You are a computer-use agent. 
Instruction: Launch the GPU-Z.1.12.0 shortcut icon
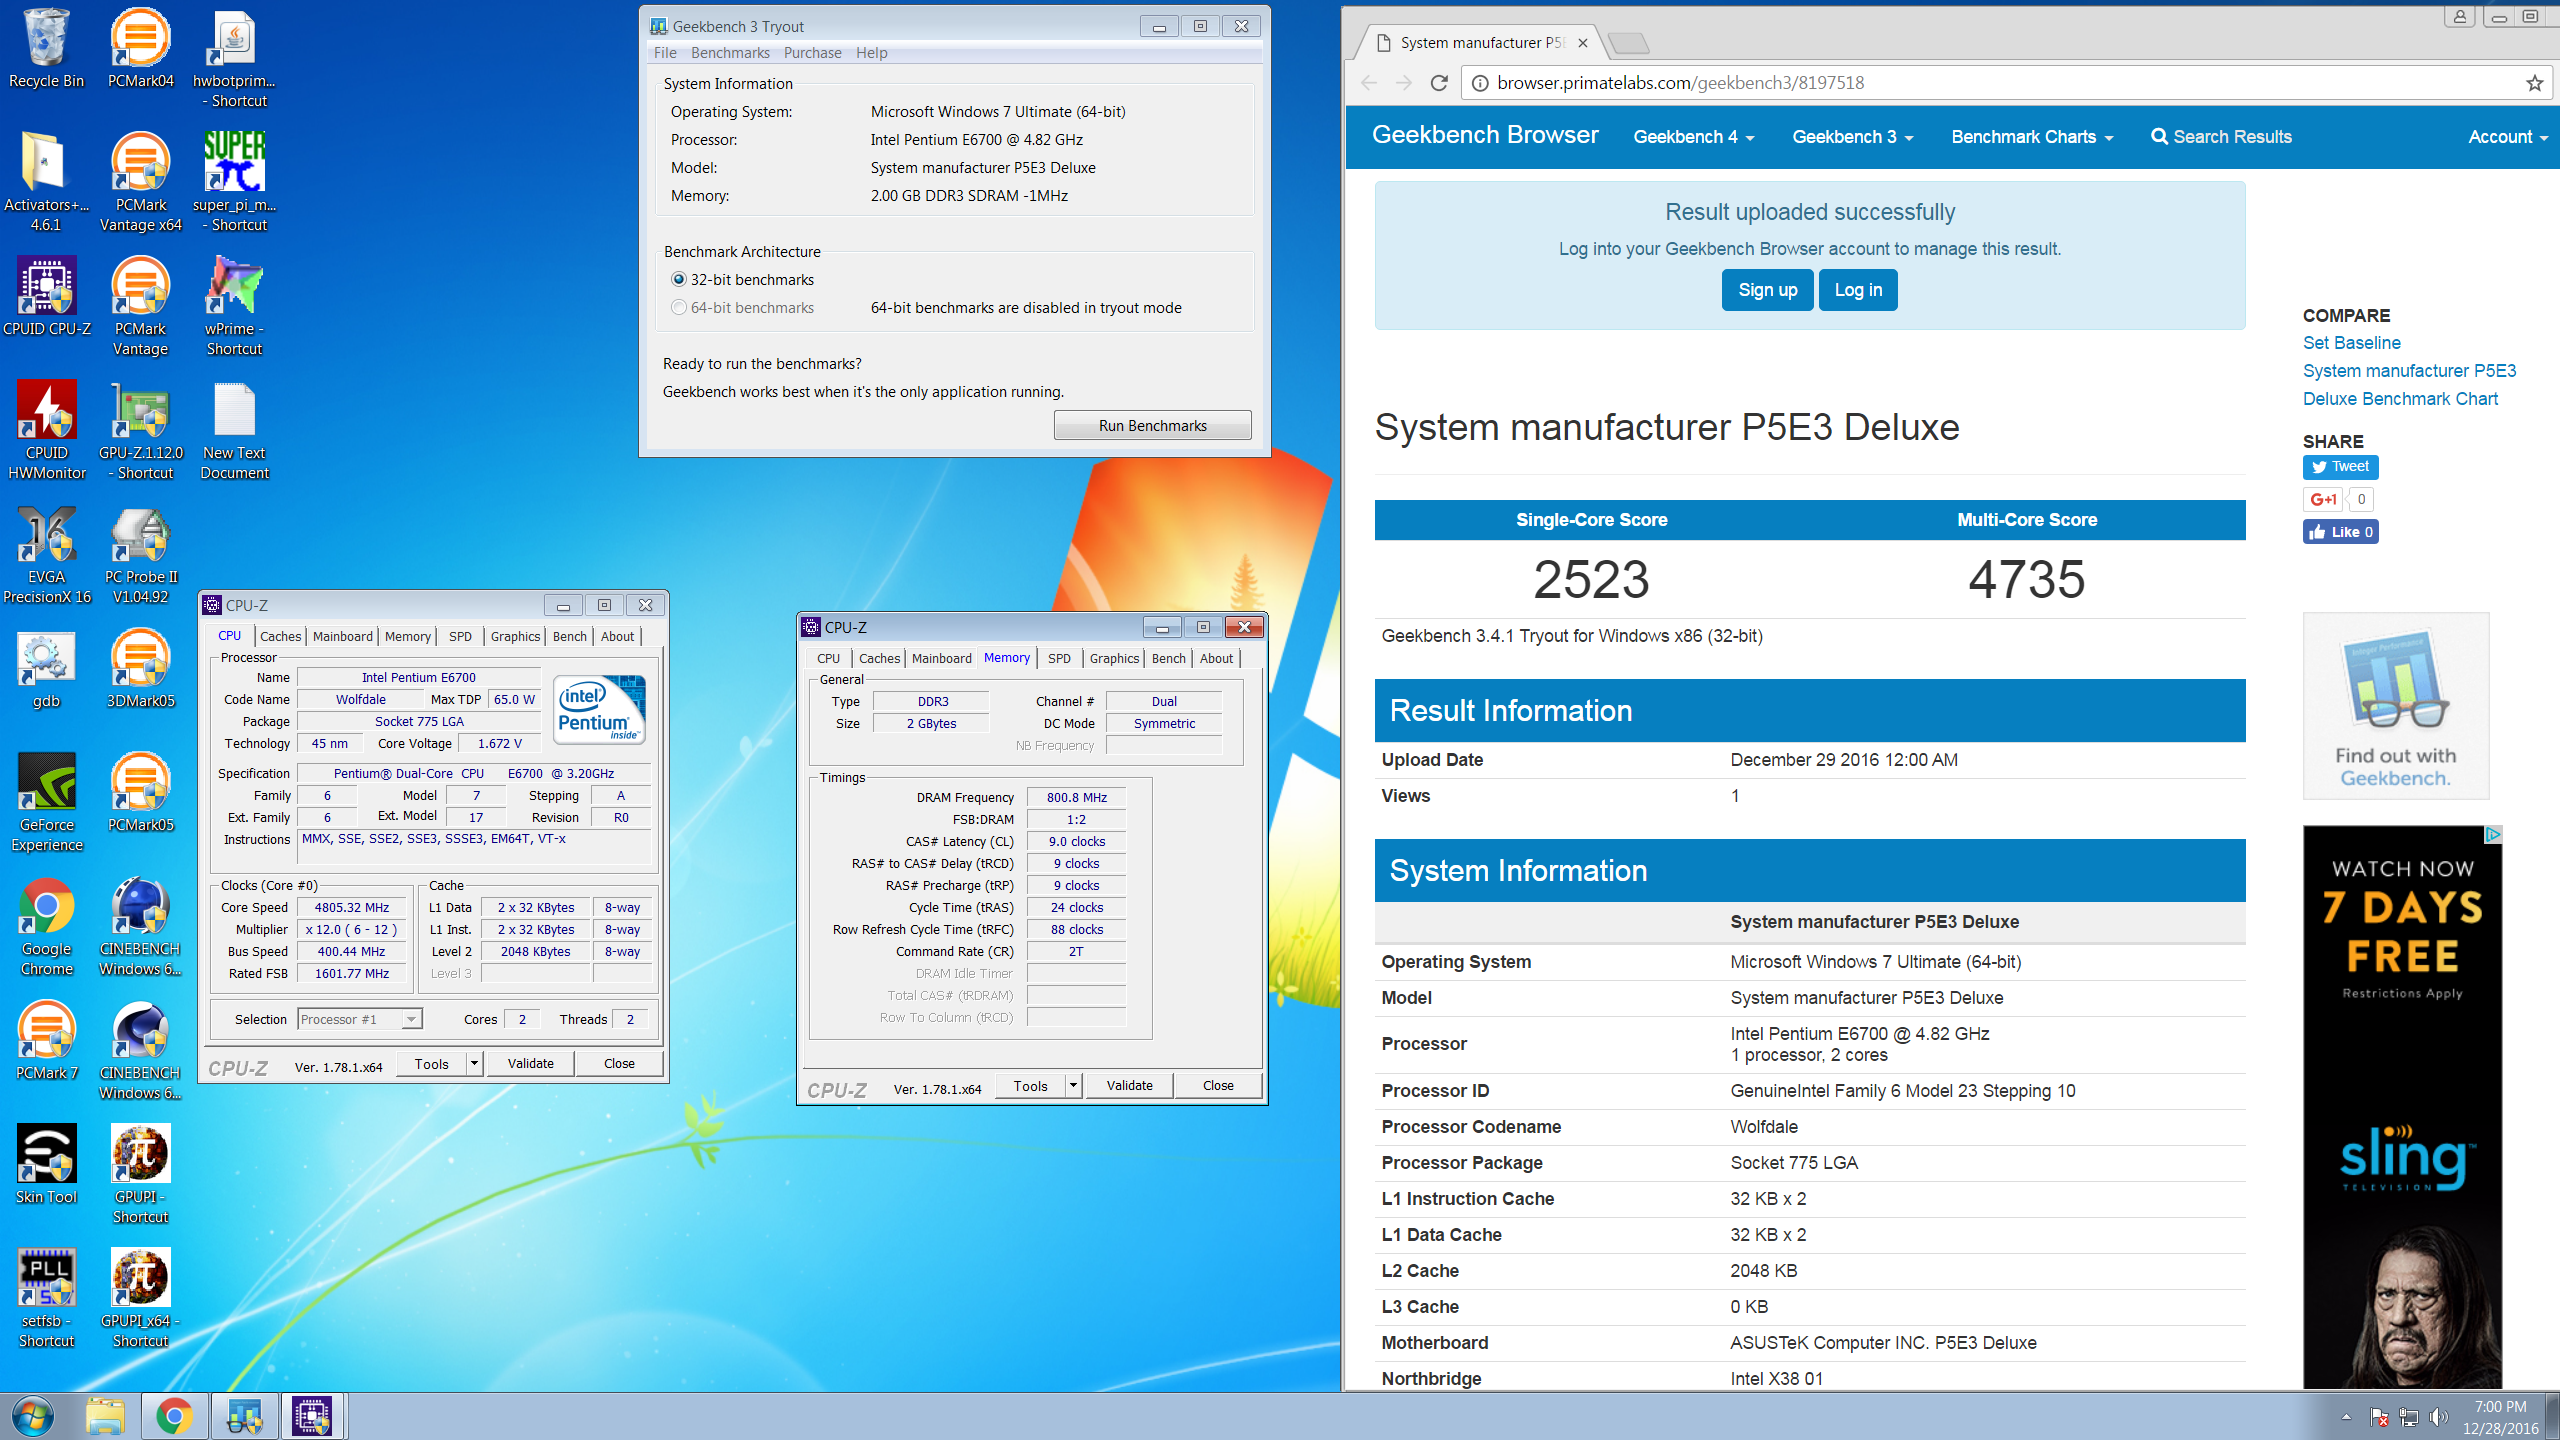pos(140,430)
